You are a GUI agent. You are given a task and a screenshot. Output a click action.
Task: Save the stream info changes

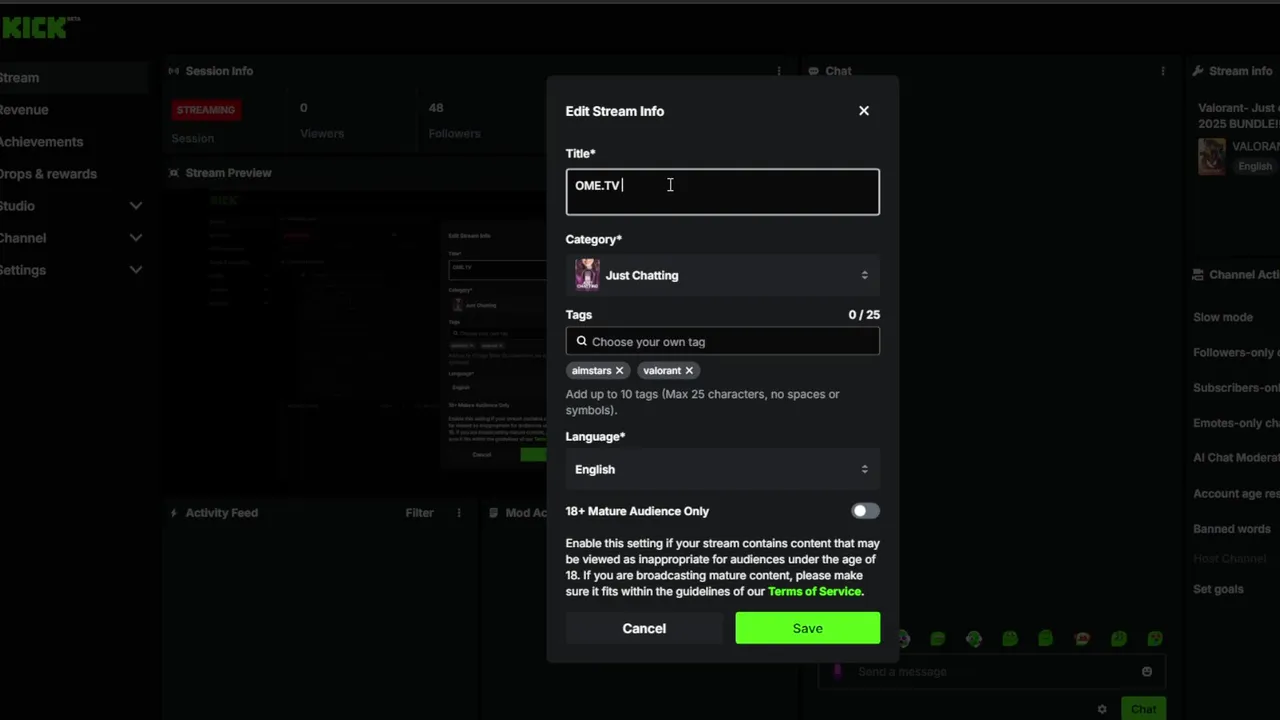click(807, 628)
